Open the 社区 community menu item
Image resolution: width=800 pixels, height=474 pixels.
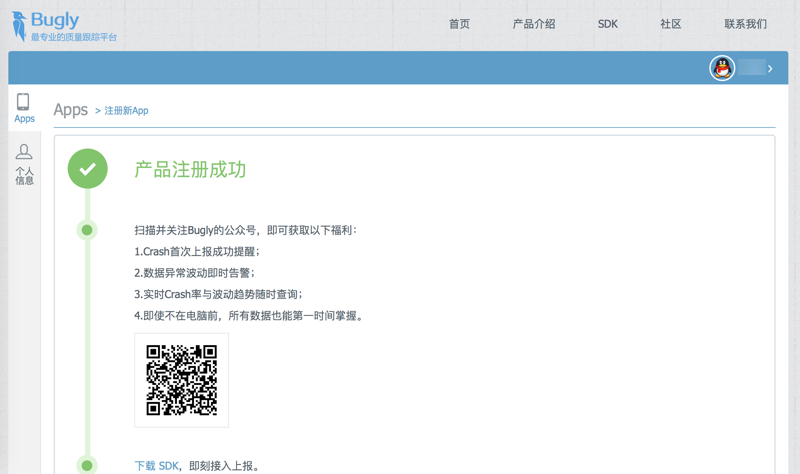670,24
